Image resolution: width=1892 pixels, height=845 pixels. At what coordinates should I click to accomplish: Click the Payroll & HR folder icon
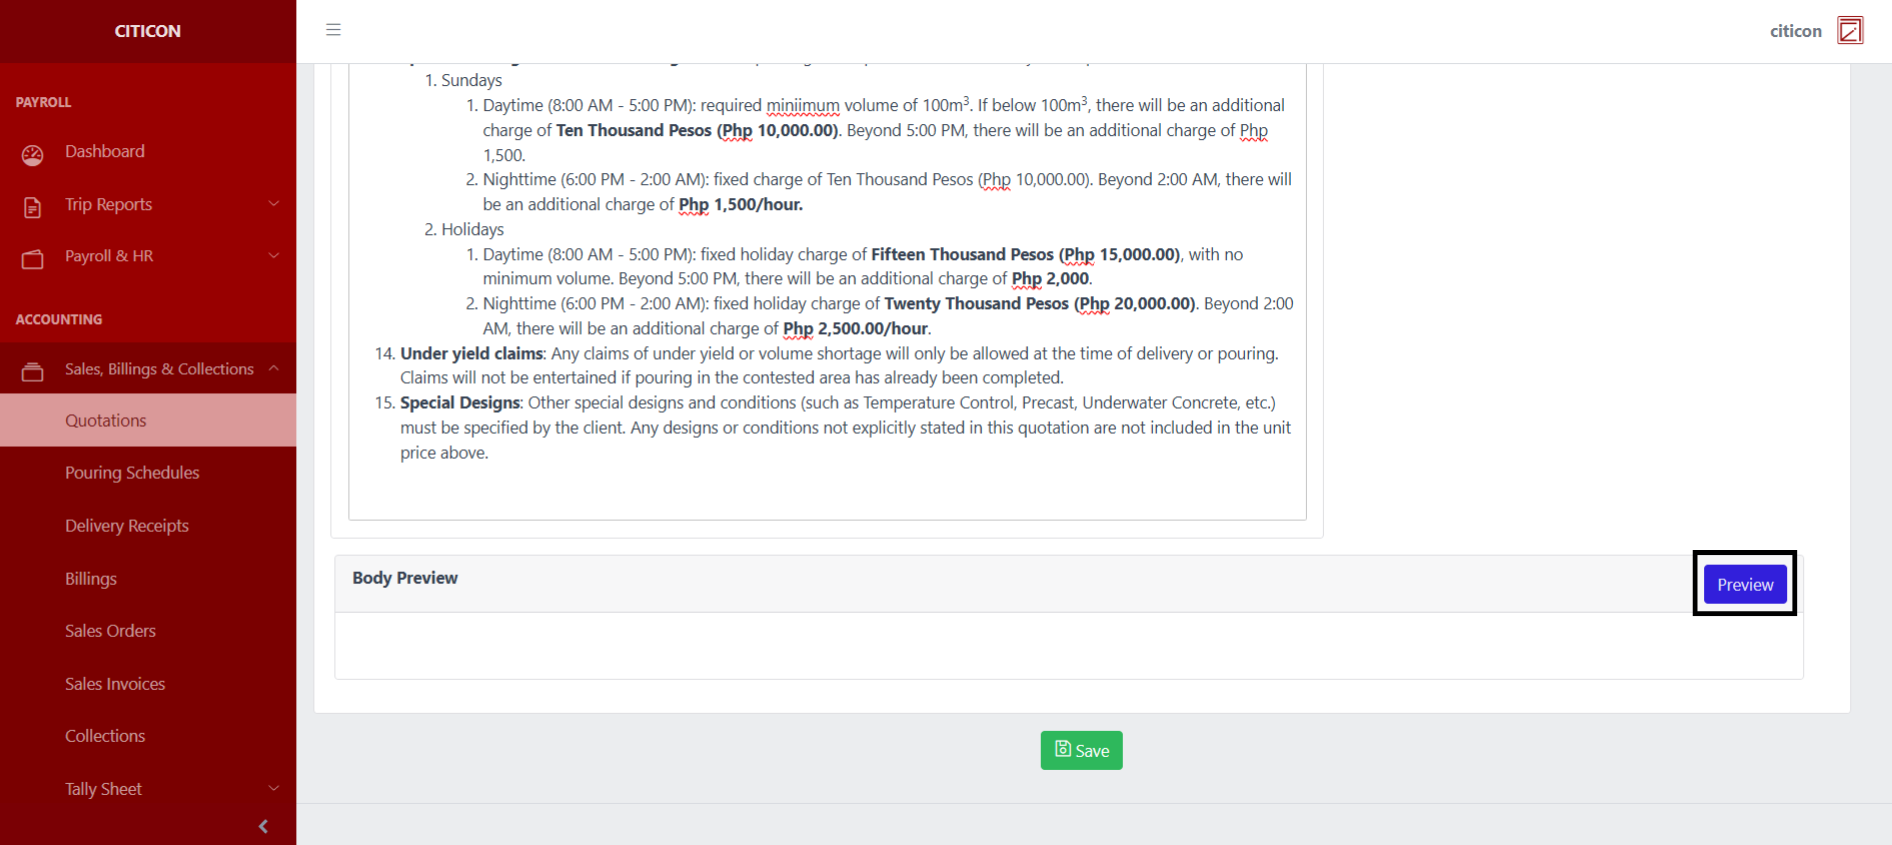click(33, 259)
